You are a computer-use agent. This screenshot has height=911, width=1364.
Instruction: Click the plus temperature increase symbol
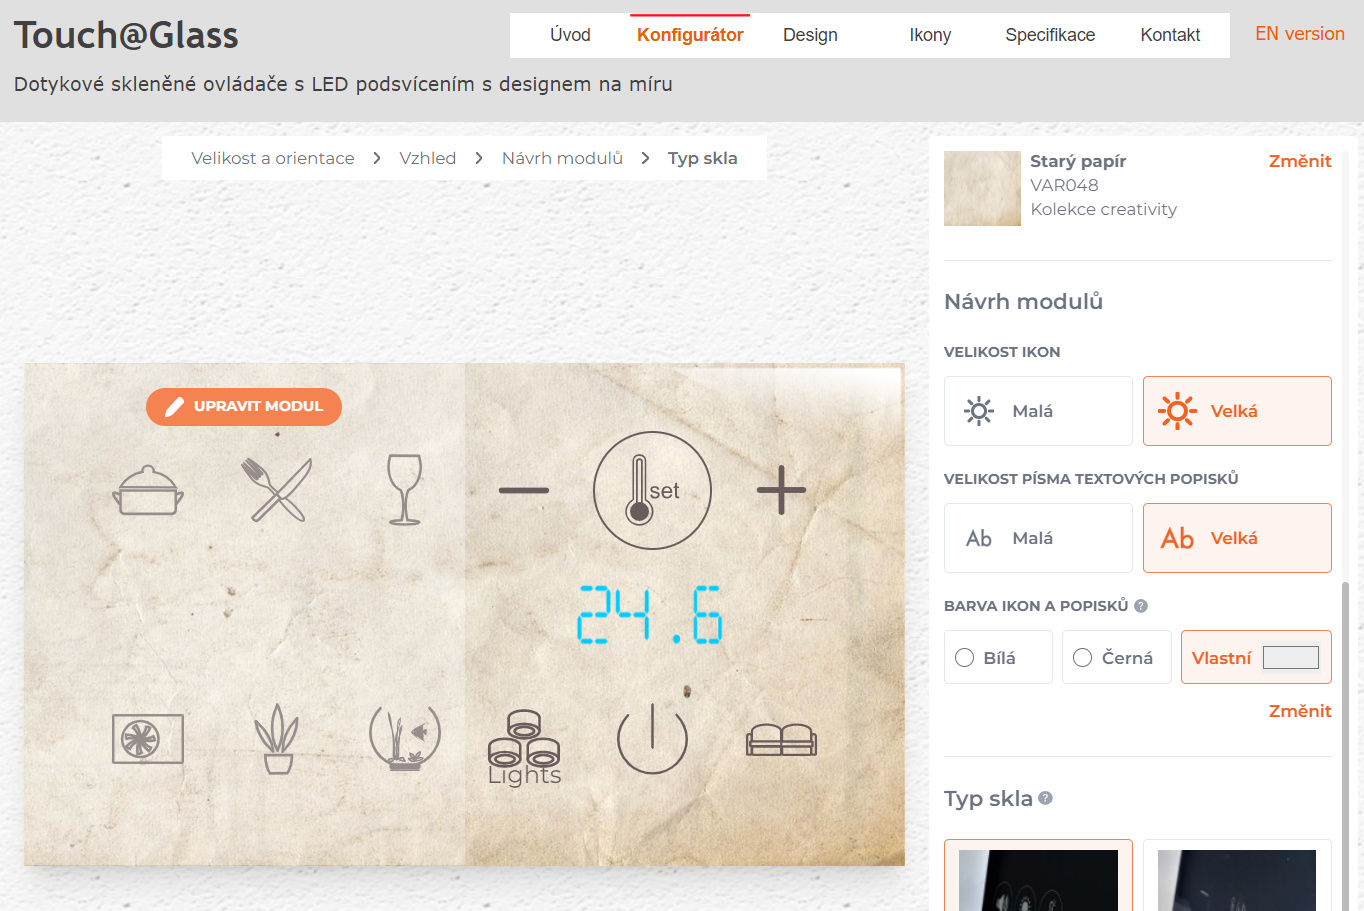[781, 490]
